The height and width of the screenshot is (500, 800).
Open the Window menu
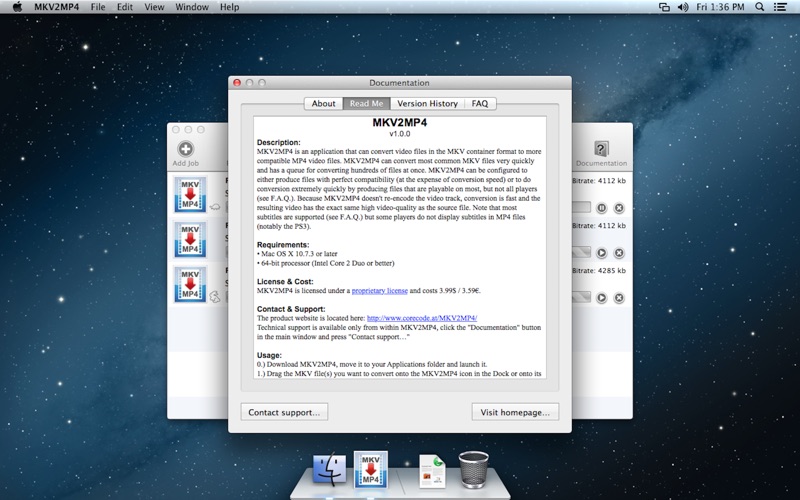191,7
